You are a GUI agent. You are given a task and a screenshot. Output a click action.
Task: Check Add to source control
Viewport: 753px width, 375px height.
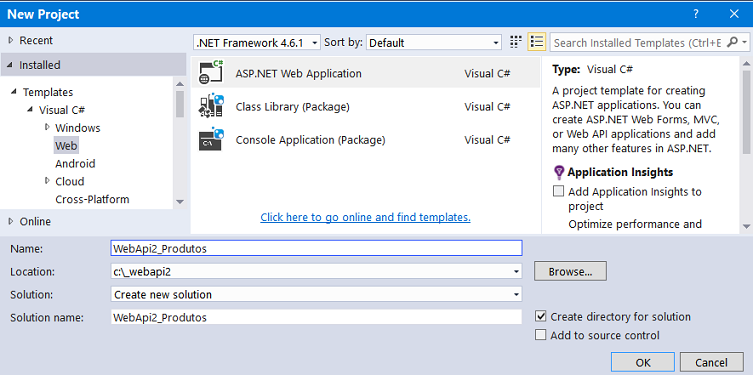pyautogui.click(x=541, y=335)
